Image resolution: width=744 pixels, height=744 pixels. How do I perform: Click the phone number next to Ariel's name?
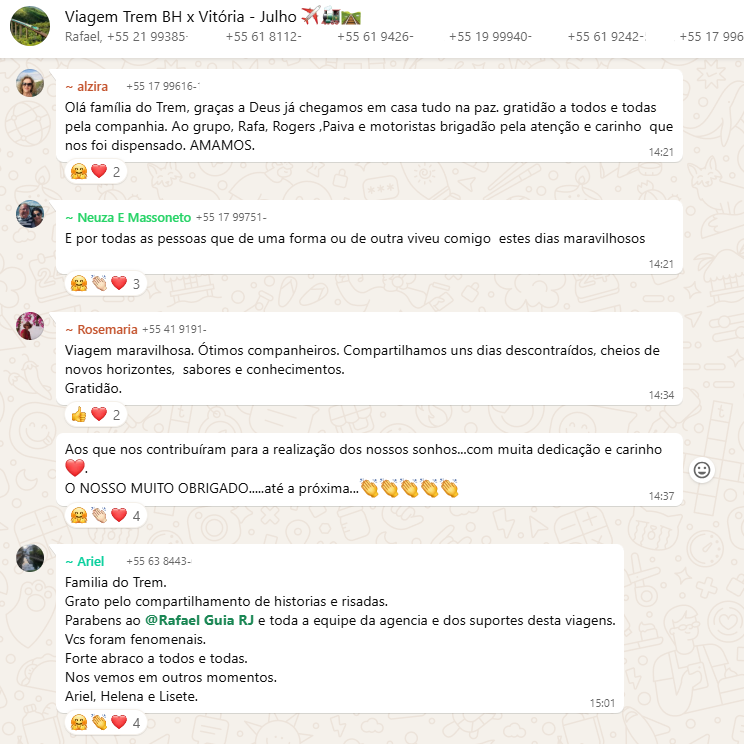click(158, 561)
